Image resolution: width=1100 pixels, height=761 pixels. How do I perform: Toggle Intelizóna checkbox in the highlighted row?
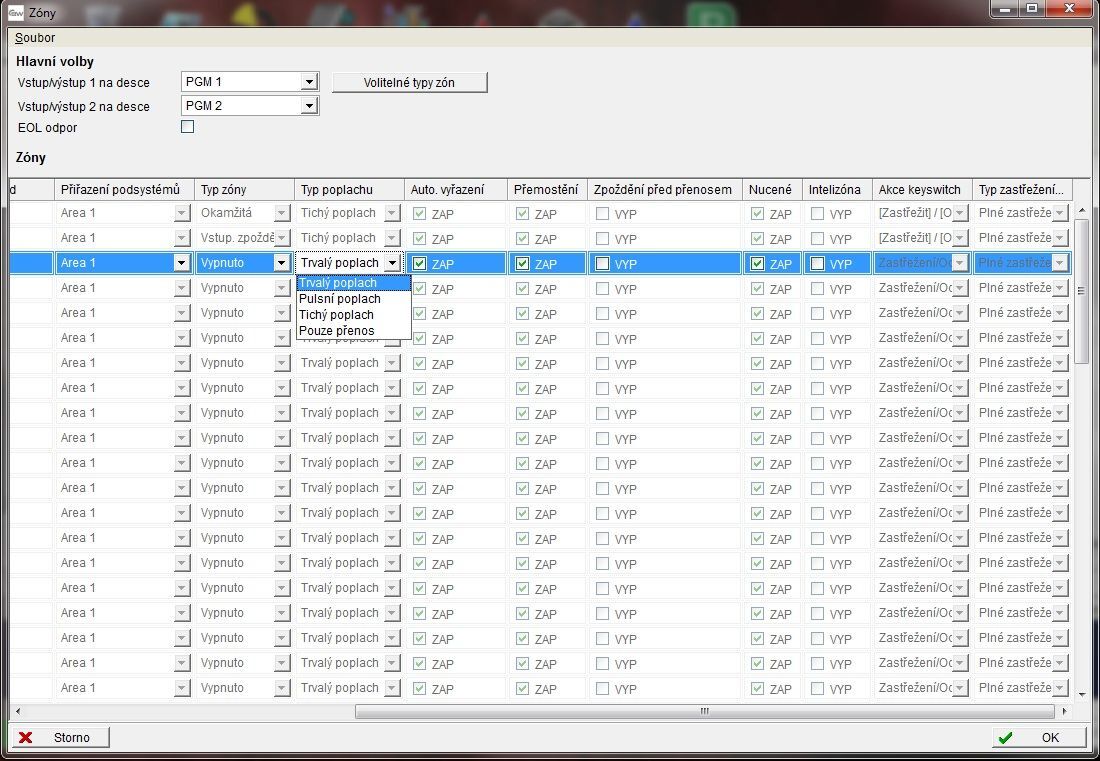point(817,263)
